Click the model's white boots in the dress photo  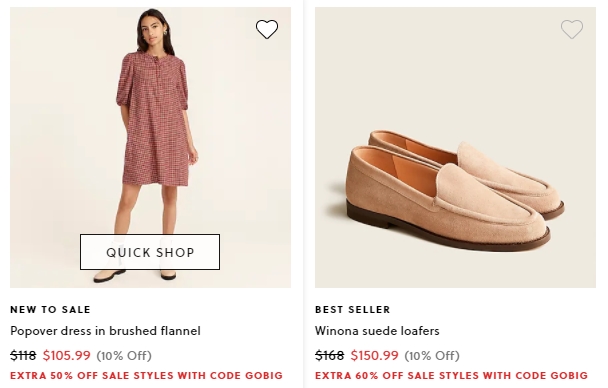[x=135, y=274]
